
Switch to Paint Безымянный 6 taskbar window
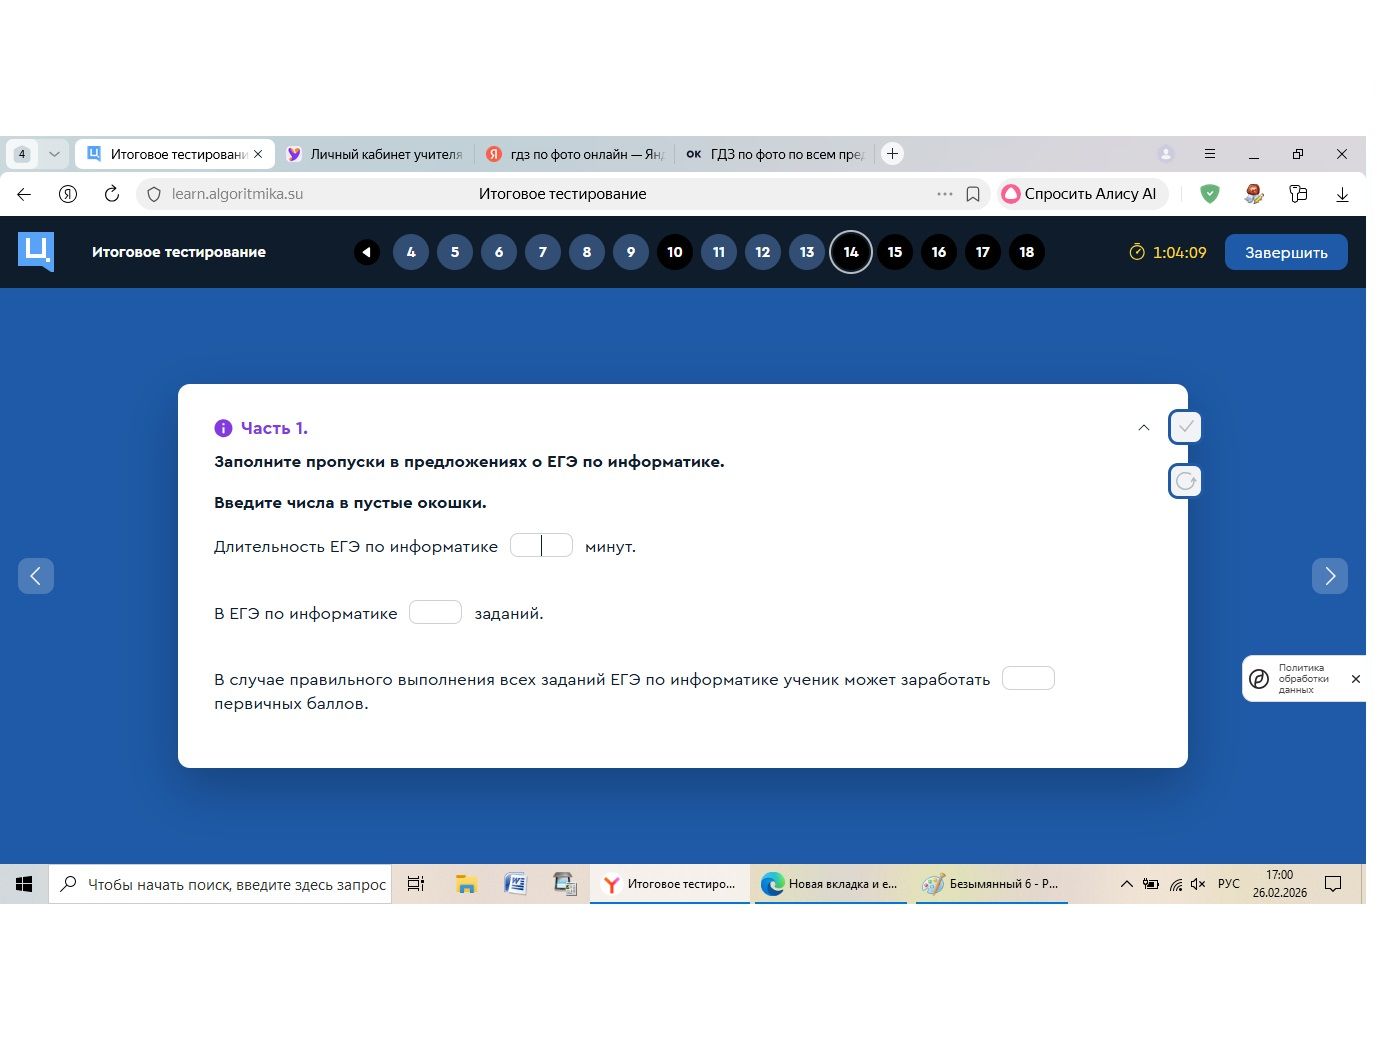point(992,884)
